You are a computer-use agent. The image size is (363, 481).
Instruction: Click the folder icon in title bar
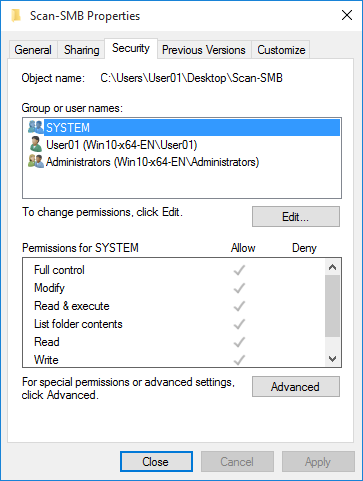16,15
